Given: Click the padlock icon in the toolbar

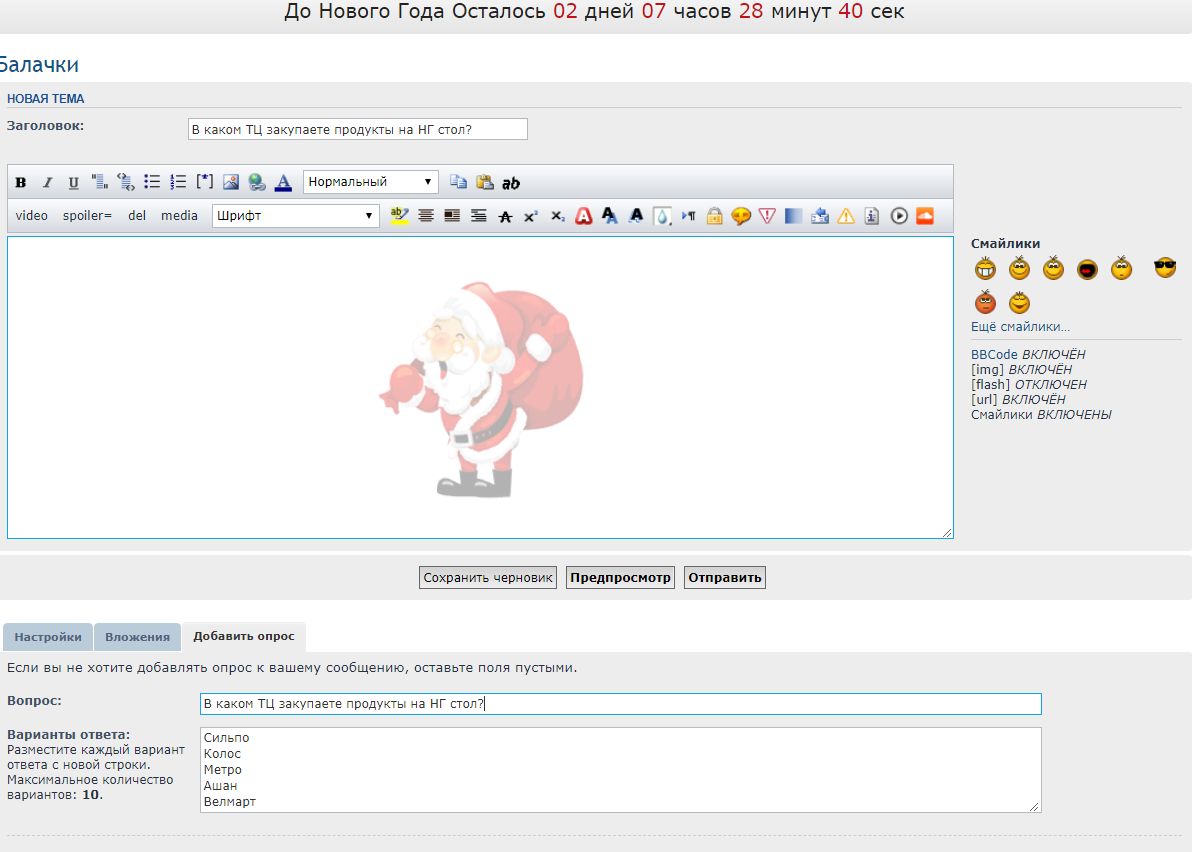Looking at the screenshot, I should point(714,216).
